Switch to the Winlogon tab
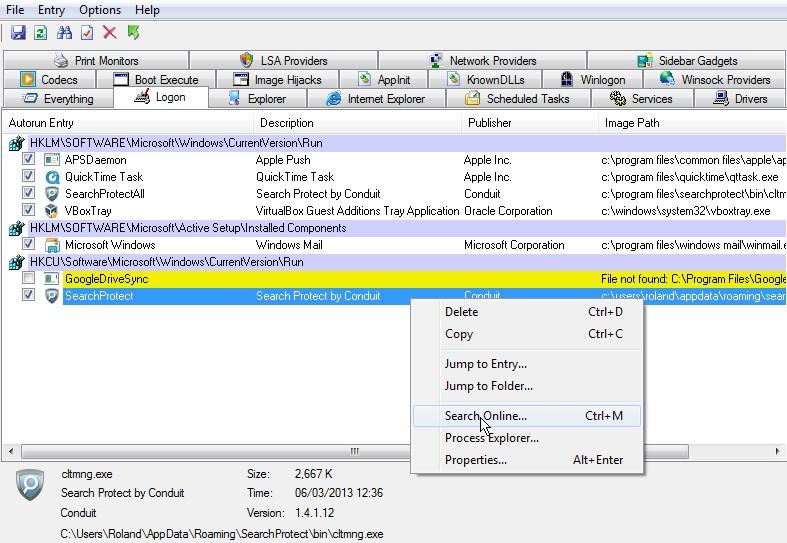Screen dimensions: 787x543 pyautogui.click(x=593, y=80)
